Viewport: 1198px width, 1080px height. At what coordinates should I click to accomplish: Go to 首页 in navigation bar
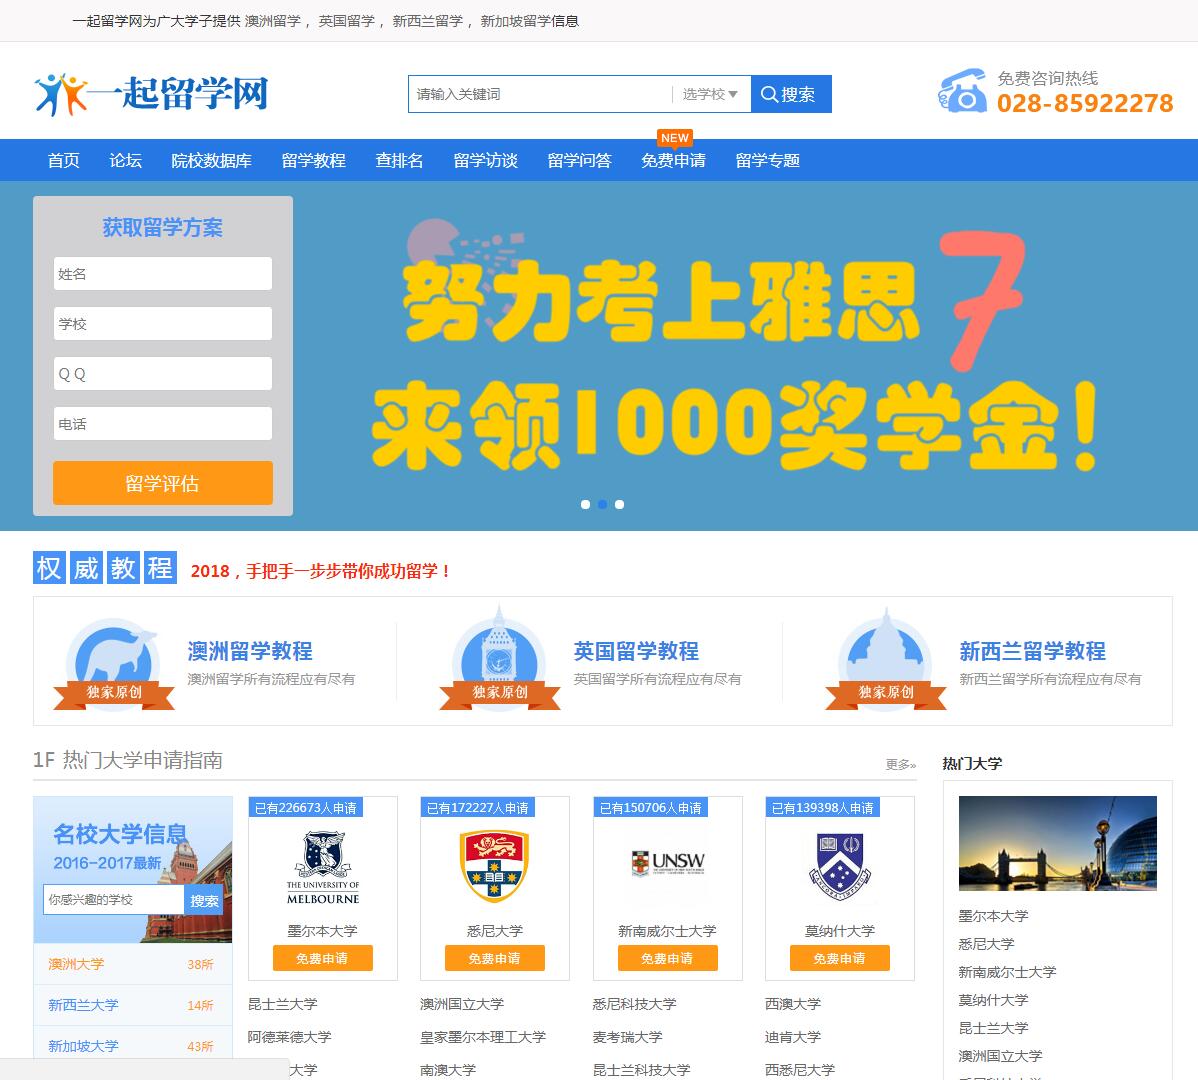(63, 160)
